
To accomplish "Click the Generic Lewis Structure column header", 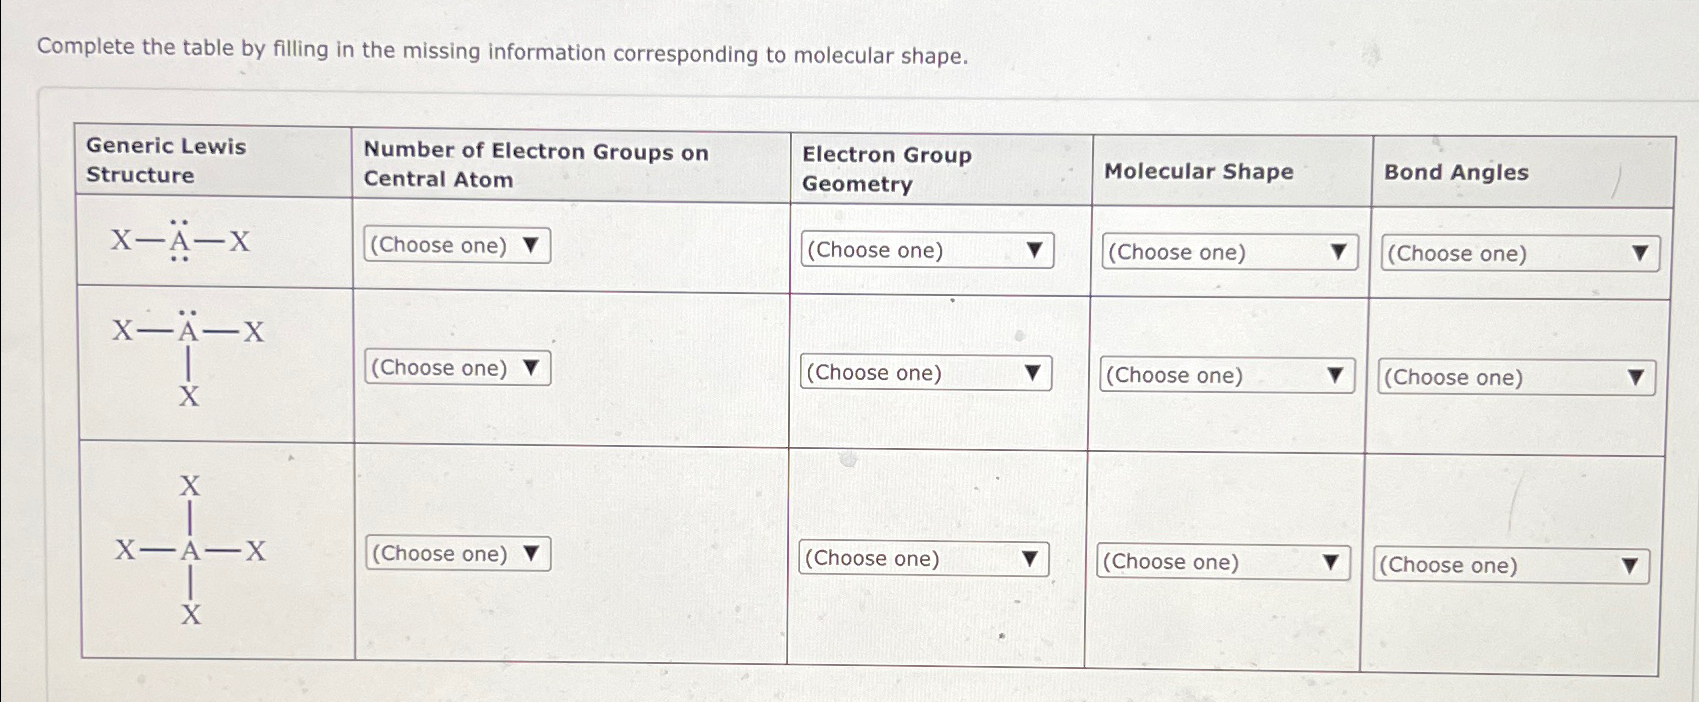I will [166, 160].
